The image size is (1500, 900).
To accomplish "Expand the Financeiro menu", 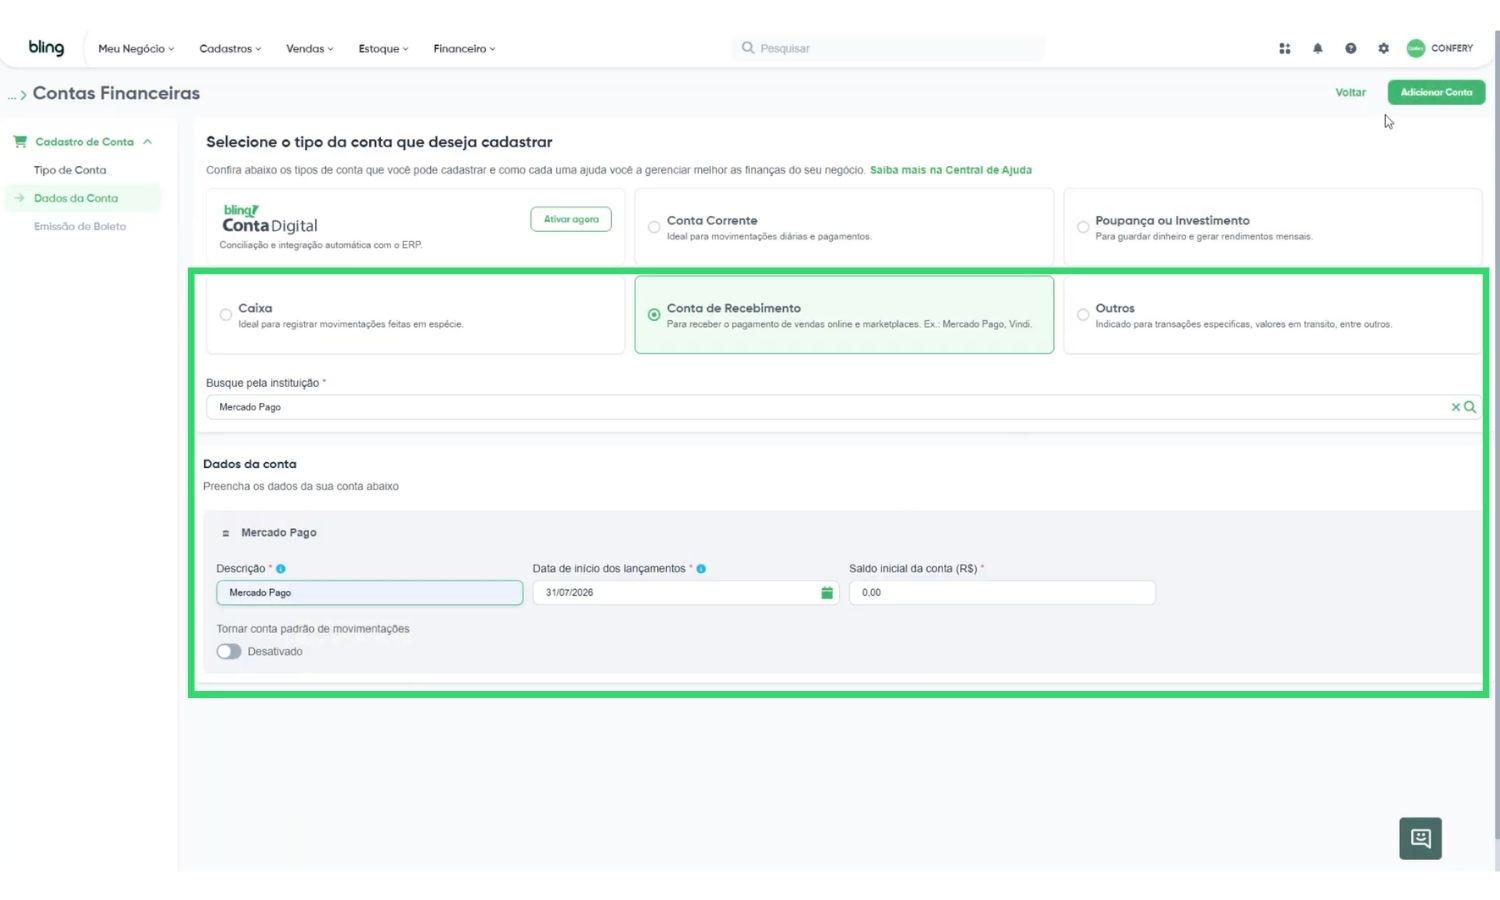I will (x=464, y=49).
